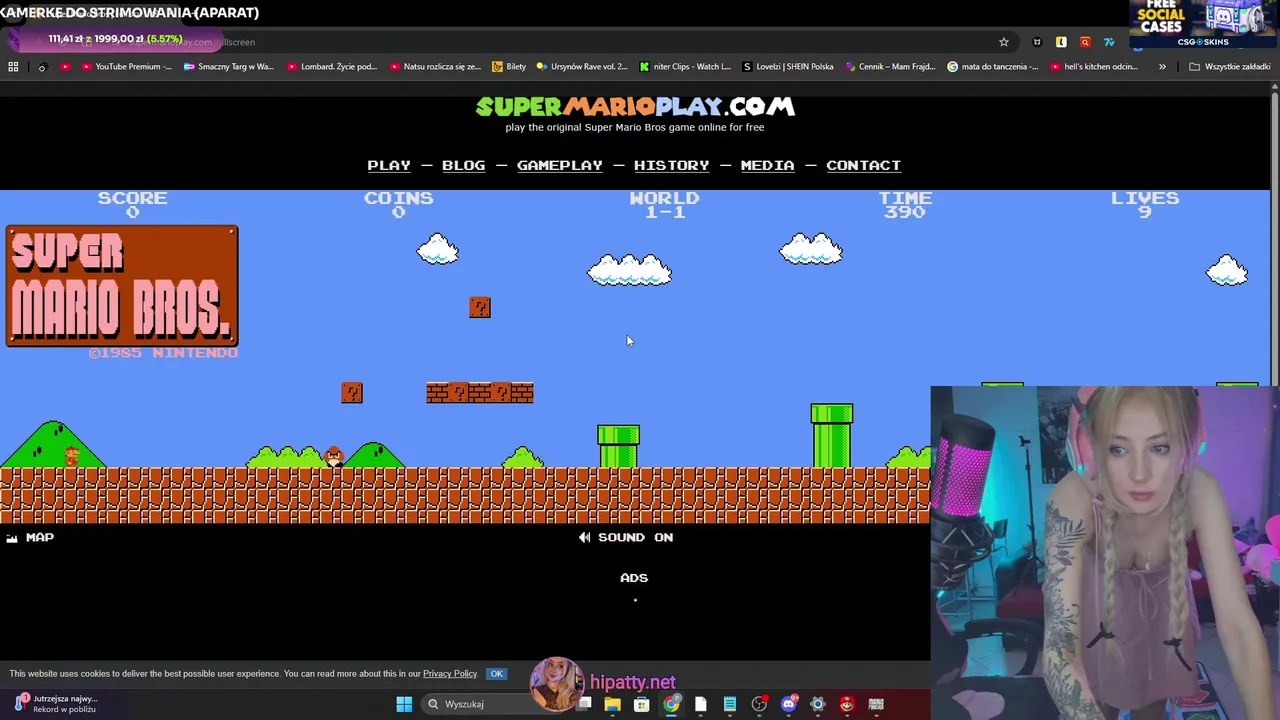
Task: Open the Cennik – Mam Frajd bookmark
Action: (890, 67)
